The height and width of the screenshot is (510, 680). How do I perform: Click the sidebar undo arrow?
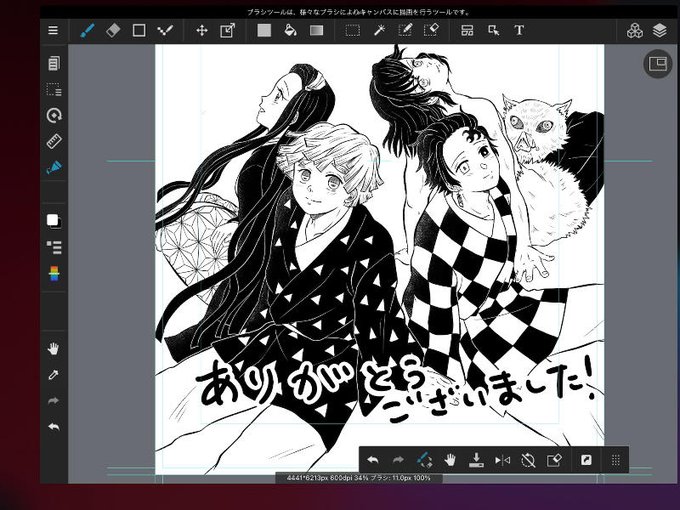tap(53, 427)
